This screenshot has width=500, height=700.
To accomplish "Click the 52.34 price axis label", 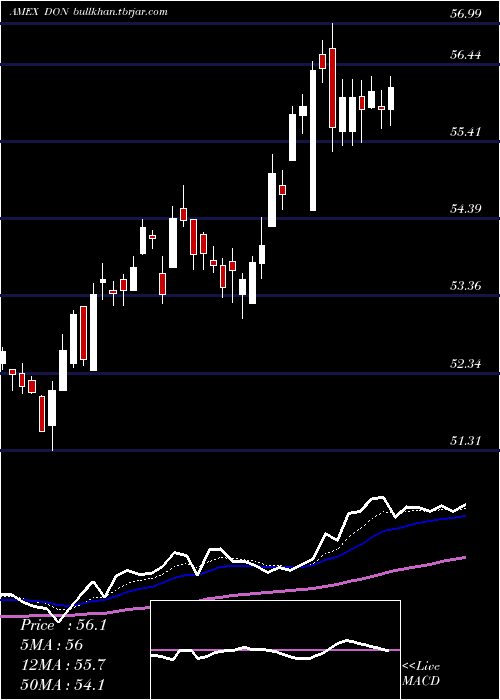I will [x=465, y=364].
